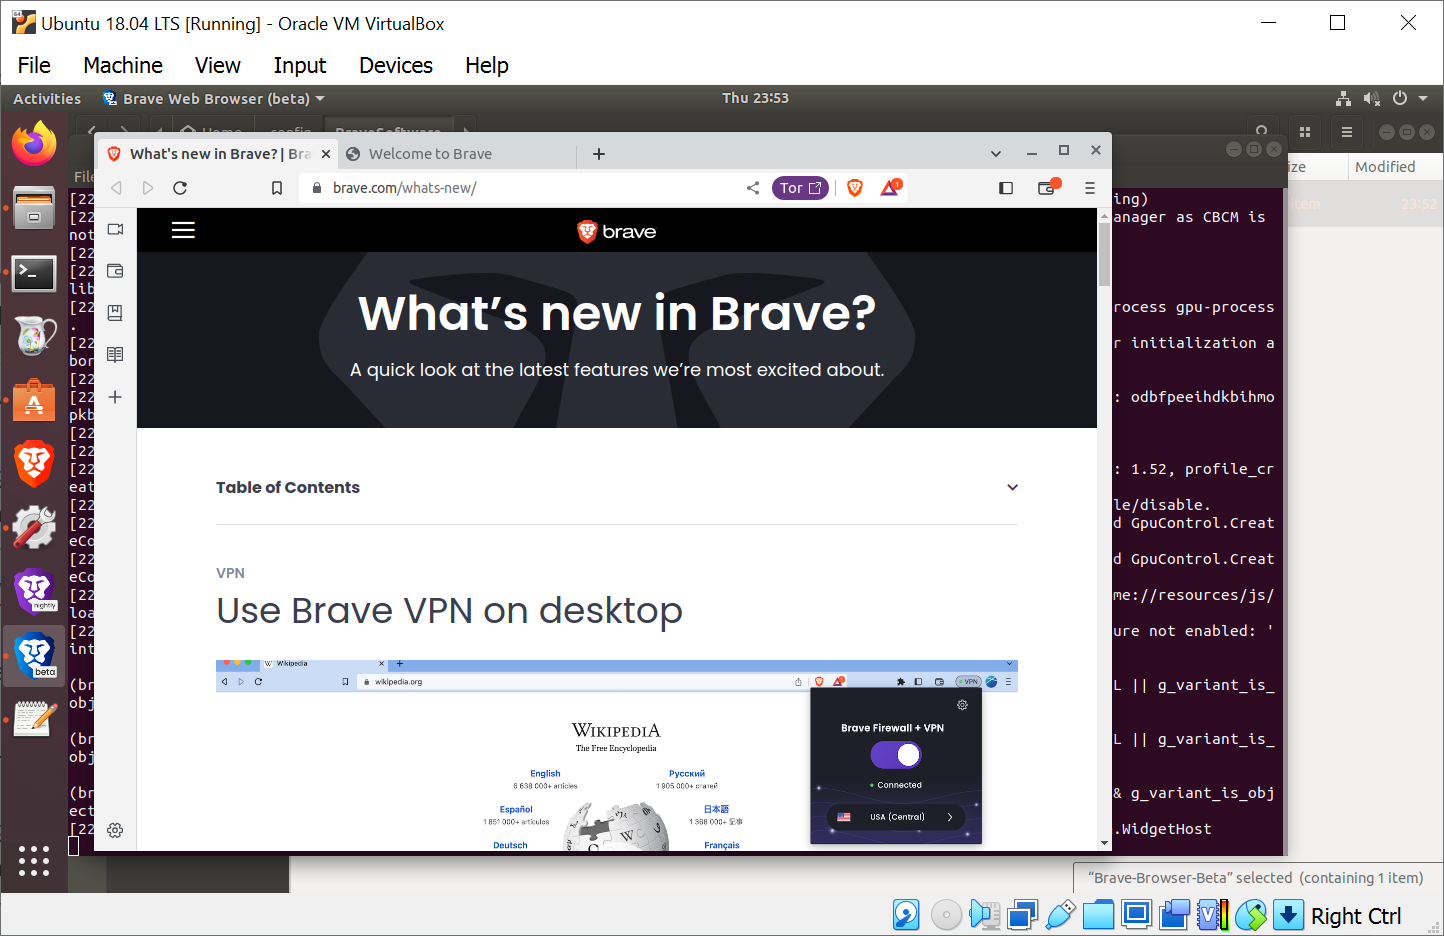Share the current page
The image size is (1444, 936).
click(753, 188)
